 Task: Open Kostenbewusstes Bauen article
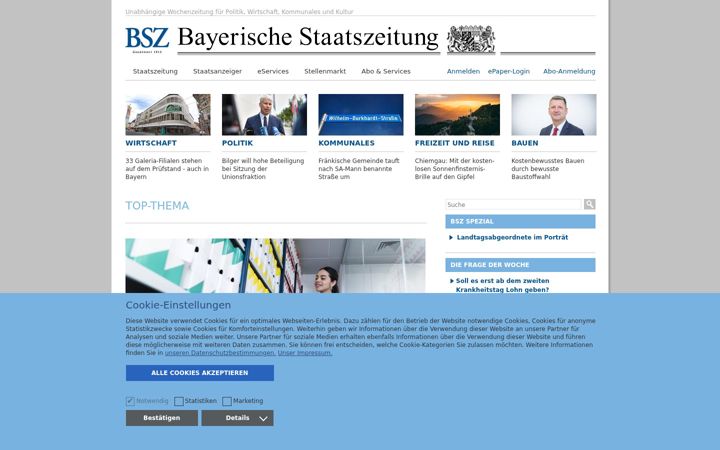click(548, 169)
